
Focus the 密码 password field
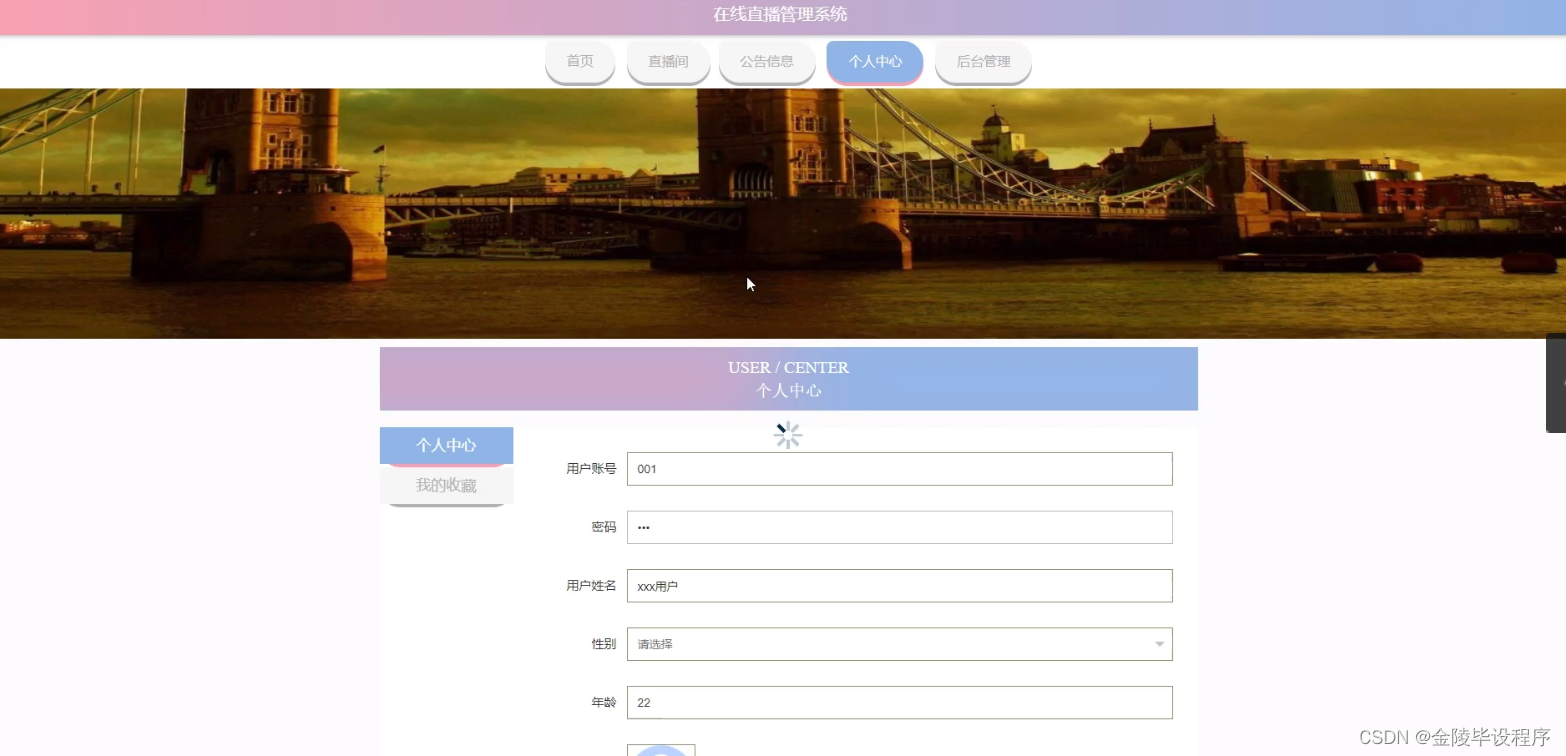click(899, 527)
